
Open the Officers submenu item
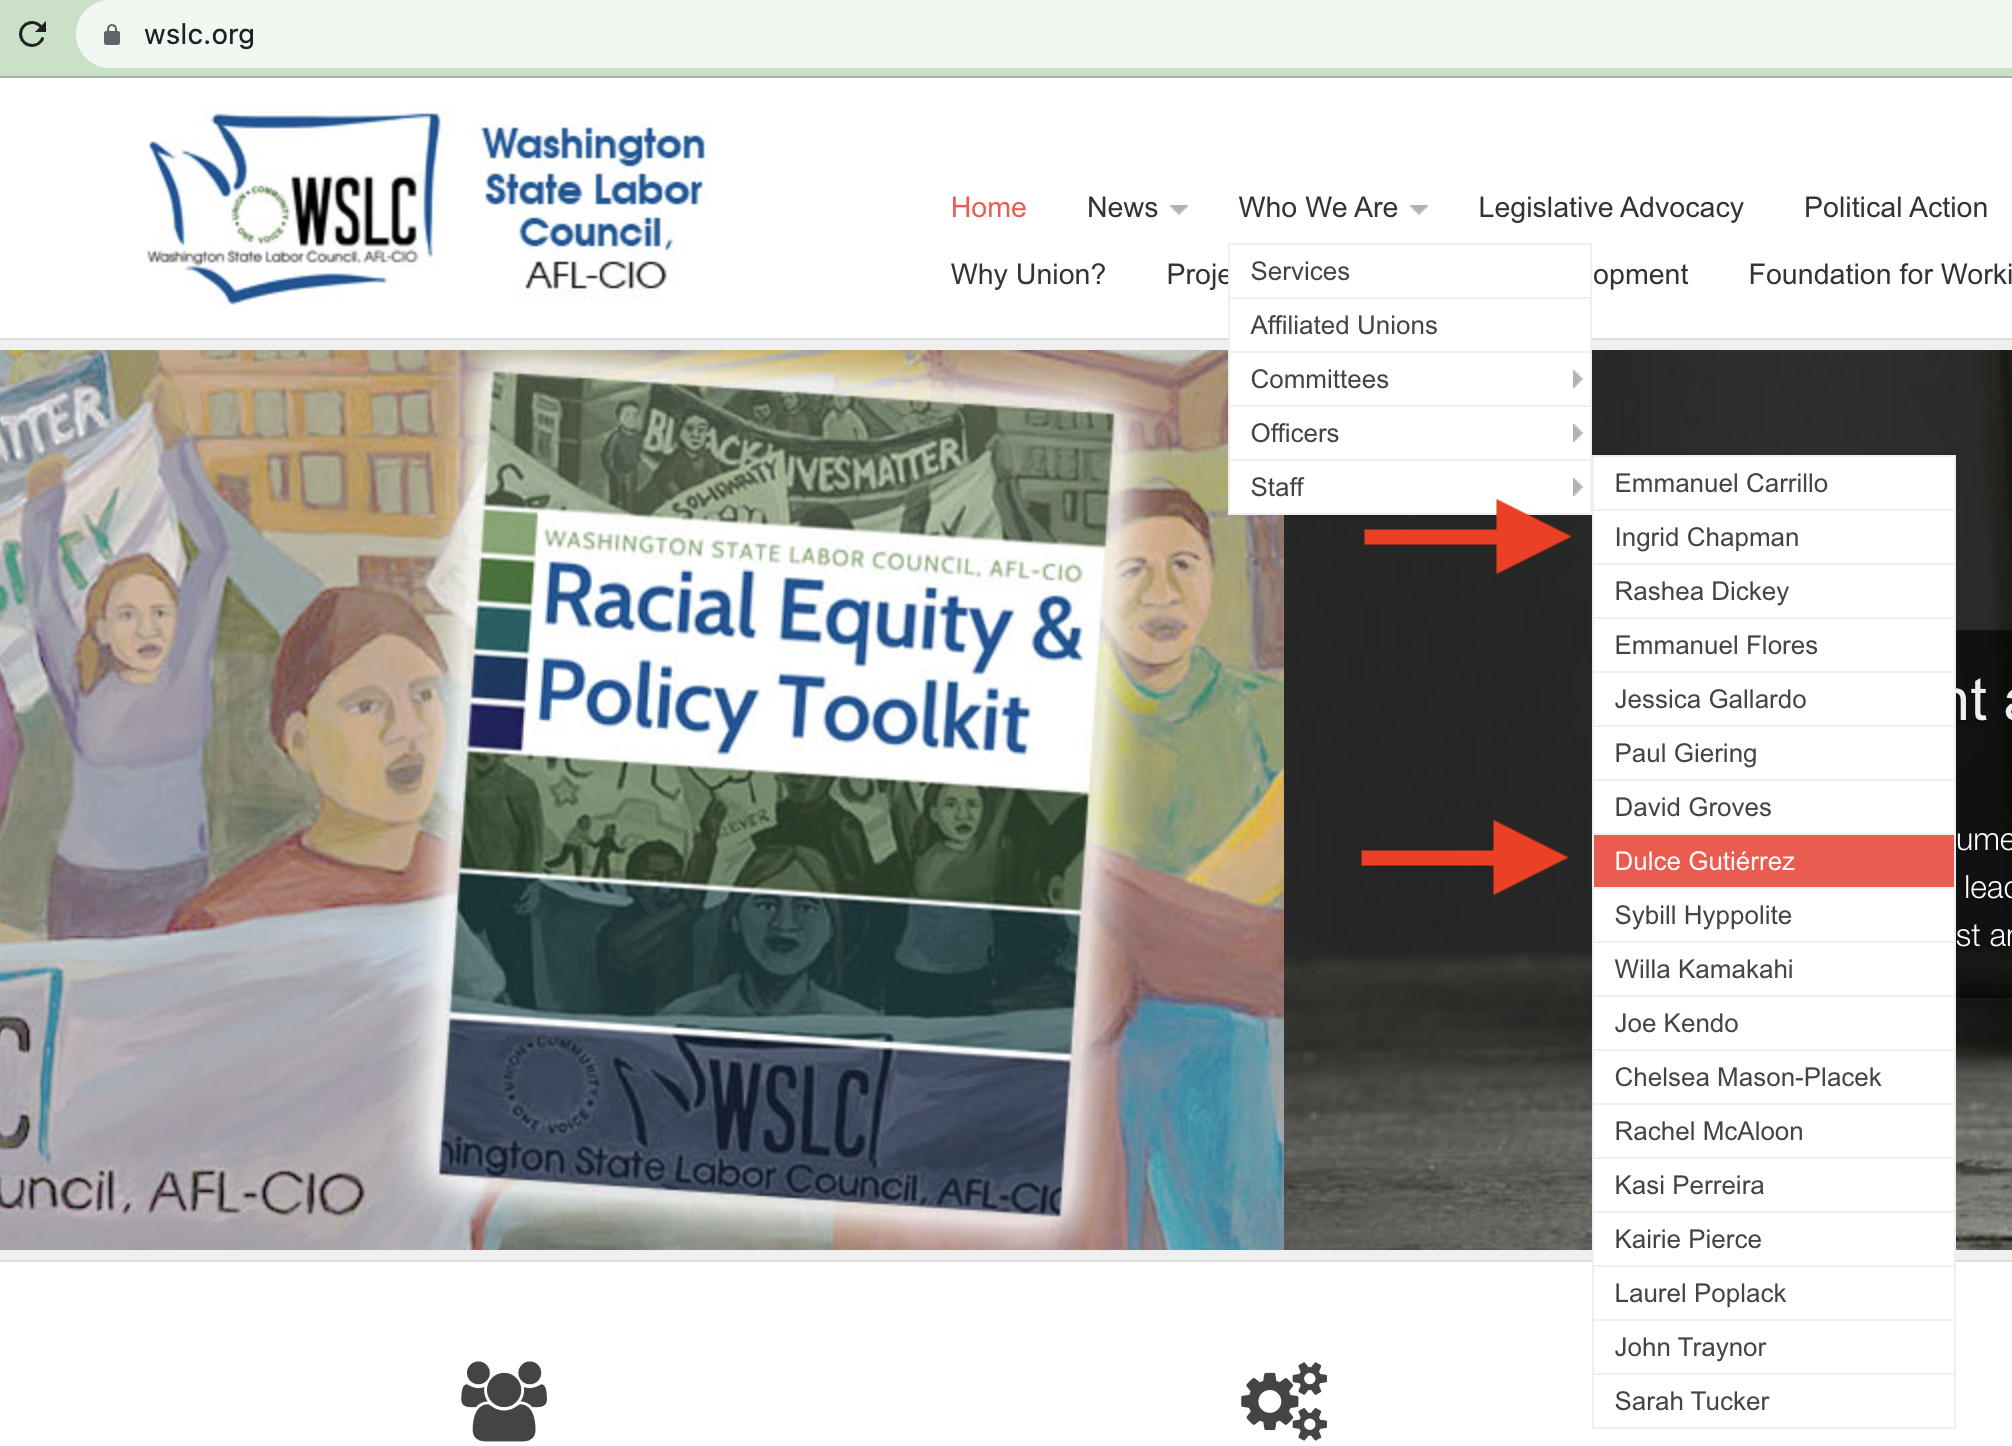[x=1409, y=433]
